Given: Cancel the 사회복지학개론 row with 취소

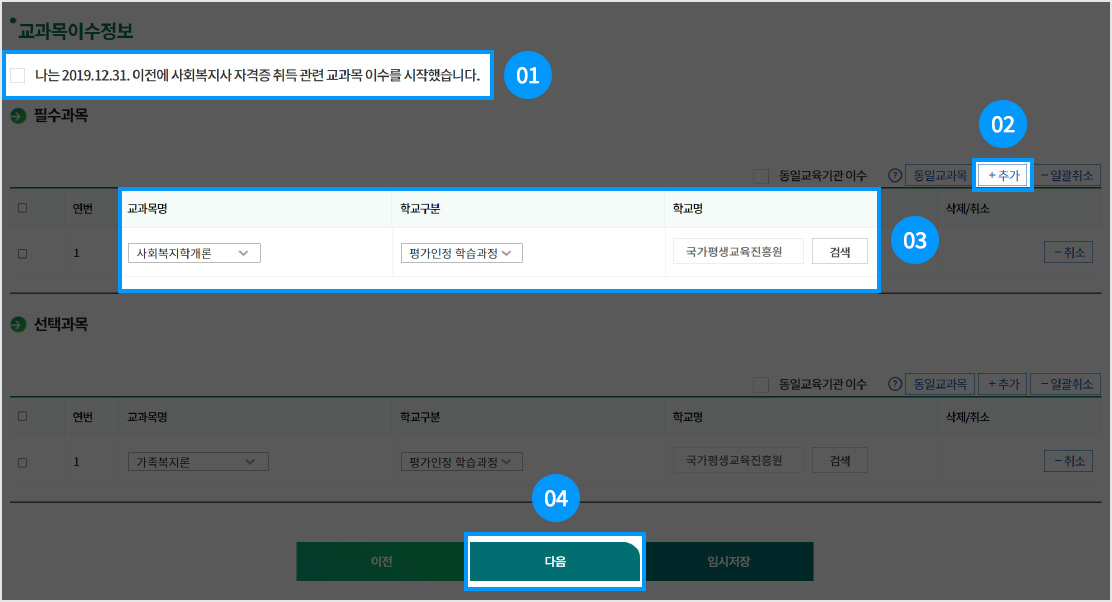Looking at the screenshot, I should click(1068, 253).
